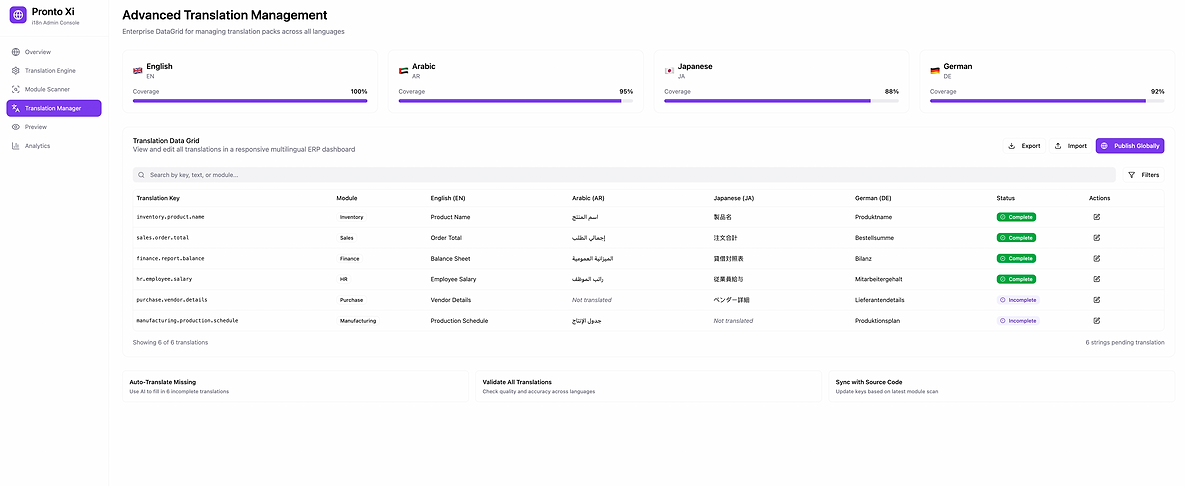
Task: Click the German flag icon
Action: [935, 70]
